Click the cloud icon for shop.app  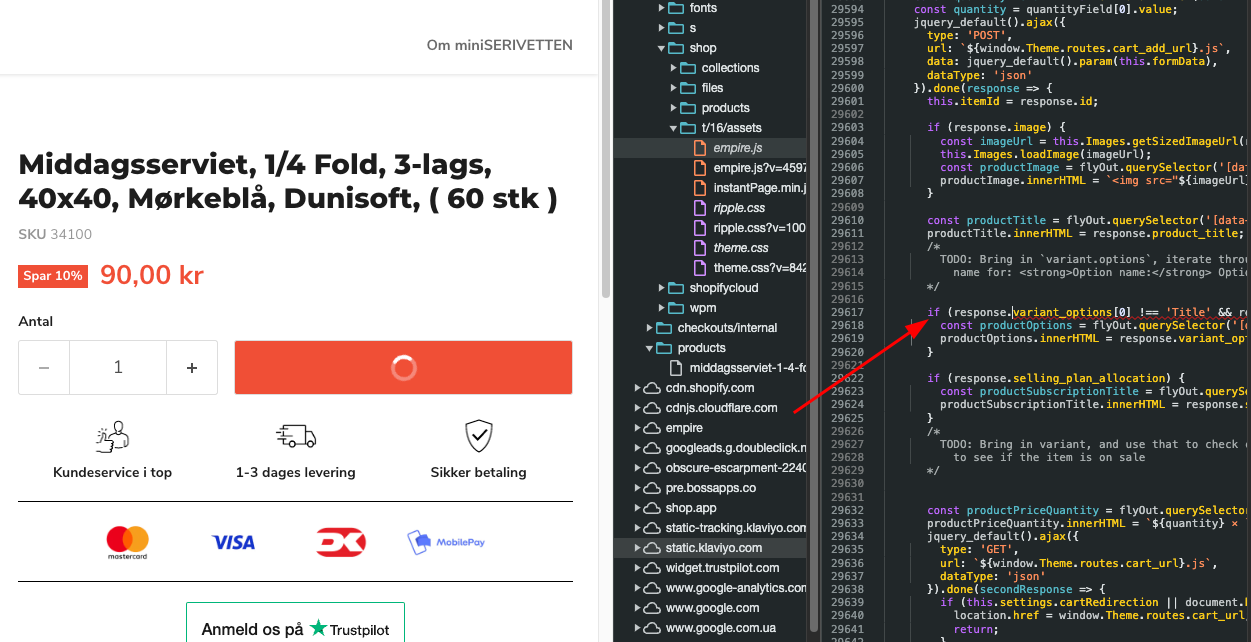[x=652, y=508]
